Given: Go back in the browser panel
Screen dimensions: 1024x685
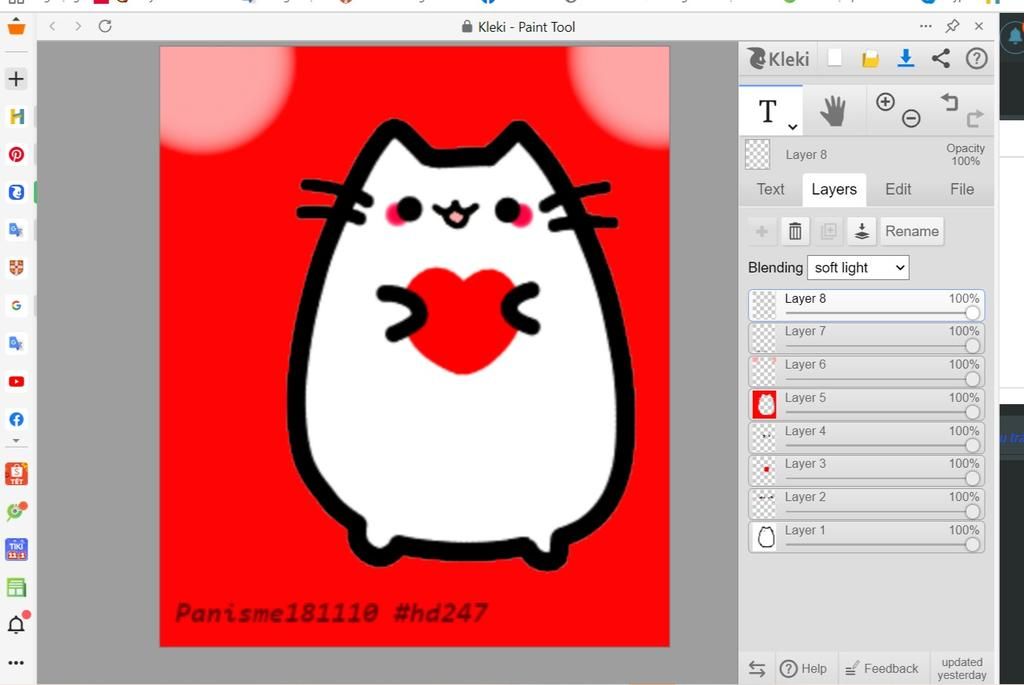Looking at the screenshot, I should (52, 26).
